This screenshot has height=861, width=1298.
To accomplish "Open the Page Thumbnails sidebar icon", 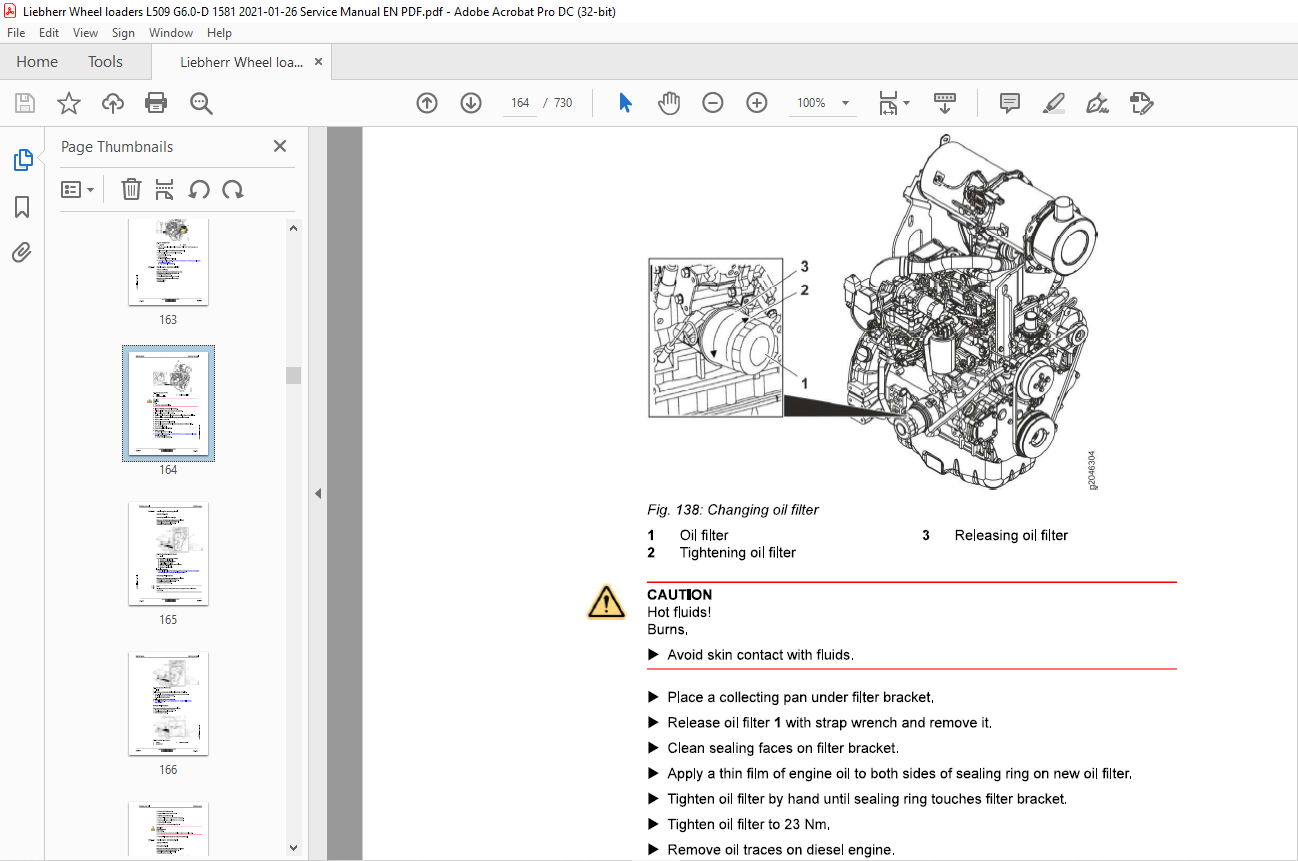I will pyautogui.click(x=22, y=160).
